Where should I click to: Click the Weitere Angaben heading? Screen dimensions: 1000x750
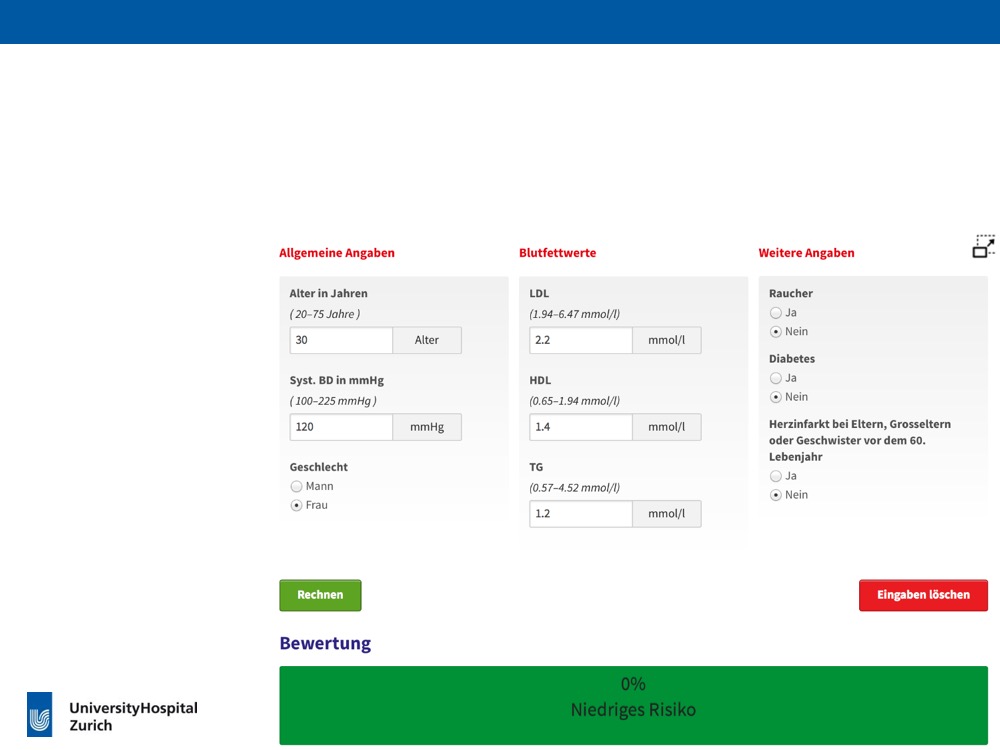point(806,253)
